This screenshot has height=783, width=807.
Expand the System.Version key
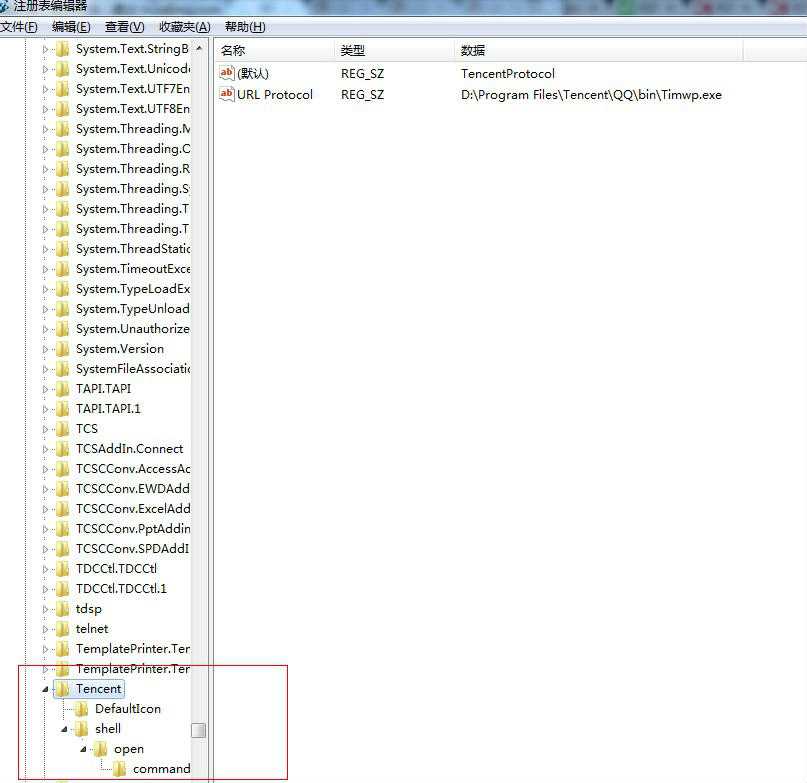[x=45, y=349]
